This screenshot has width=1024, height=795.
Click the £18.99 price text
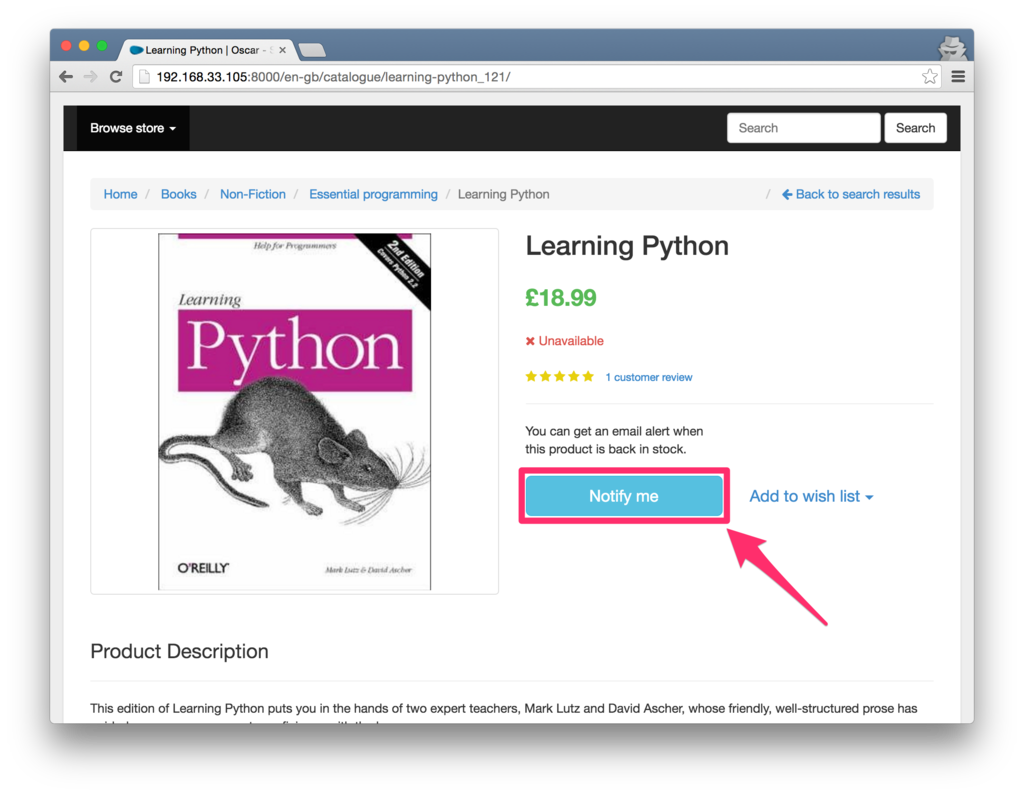561,298
